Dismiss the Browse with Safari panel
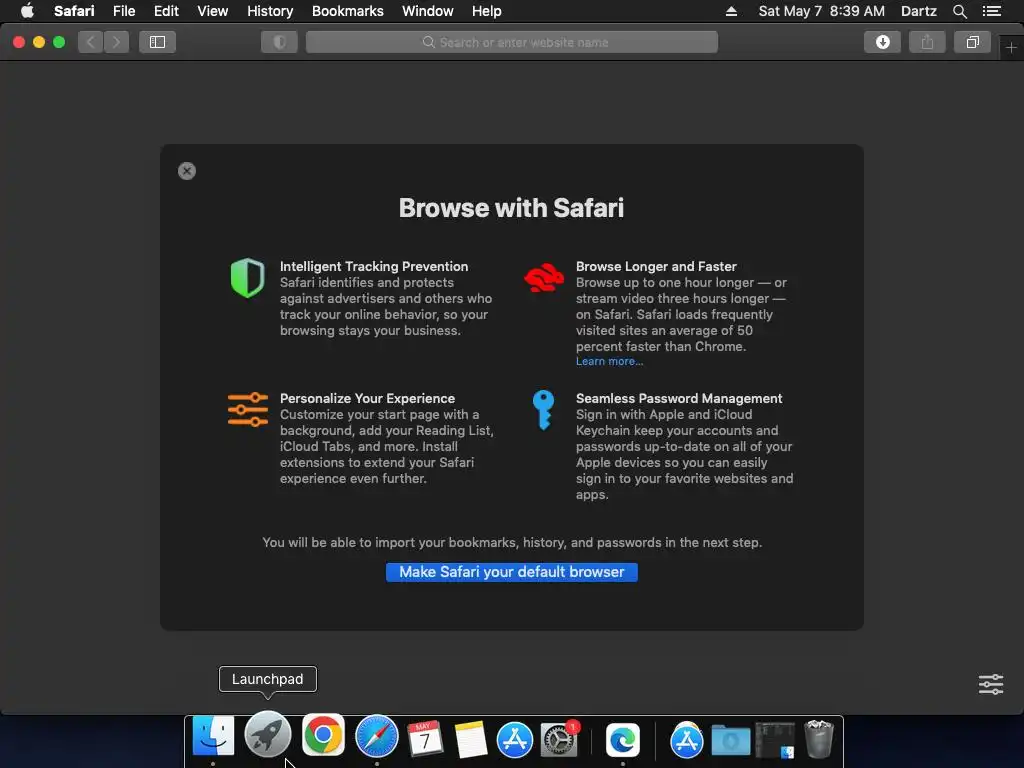This screenshot has height=768, width=1024. (x=187, y=171)
